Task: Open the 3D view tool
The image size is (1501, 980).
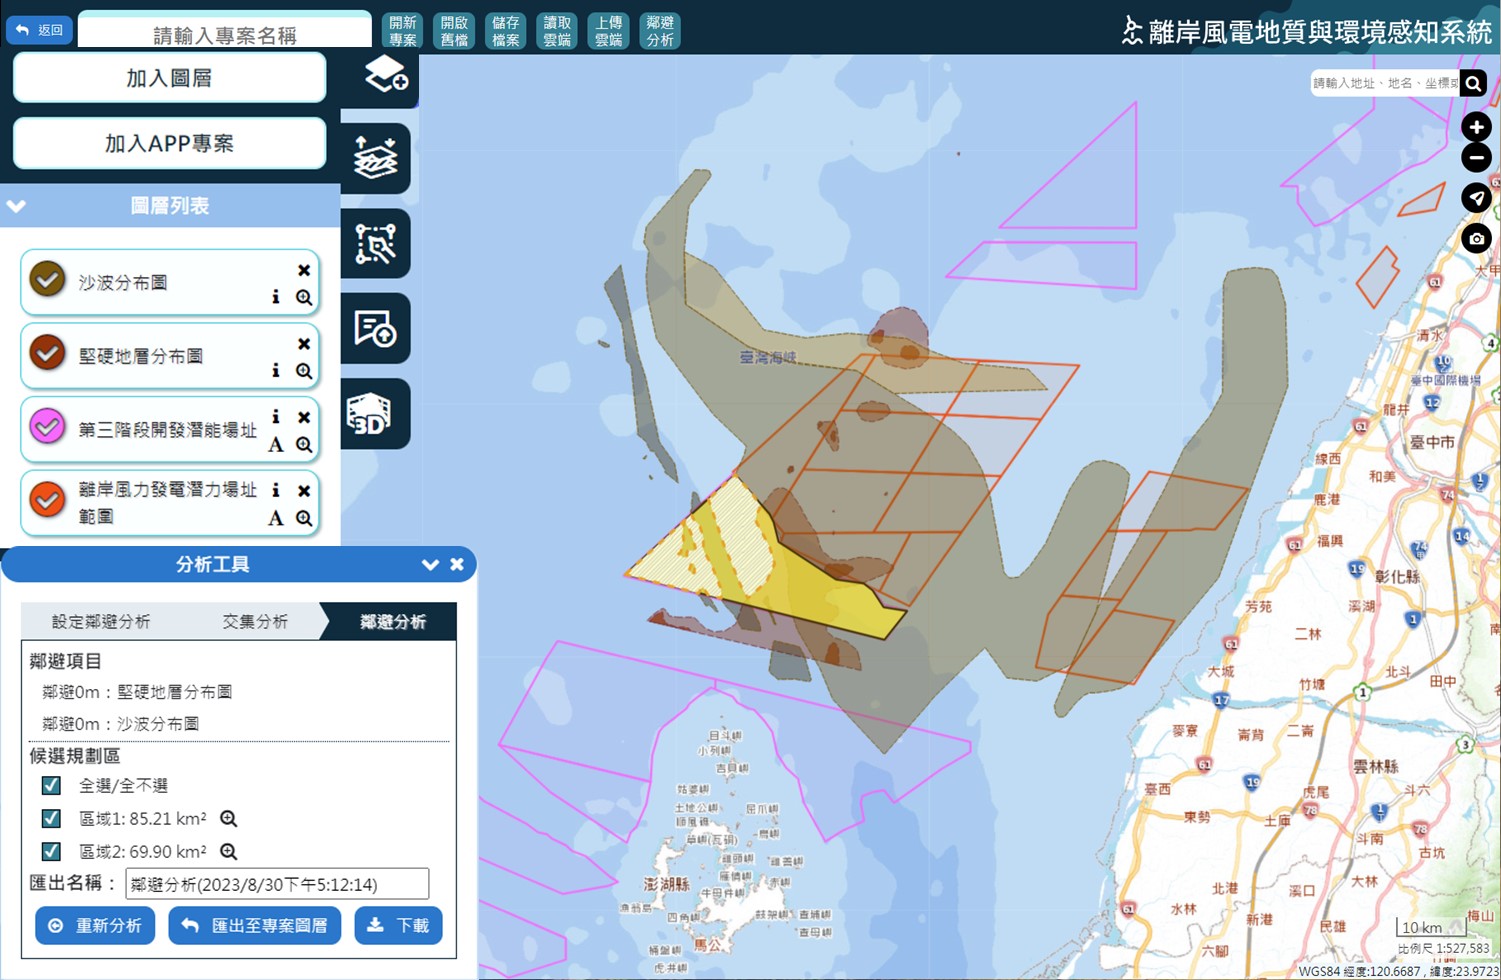Action: pos(375,414)
